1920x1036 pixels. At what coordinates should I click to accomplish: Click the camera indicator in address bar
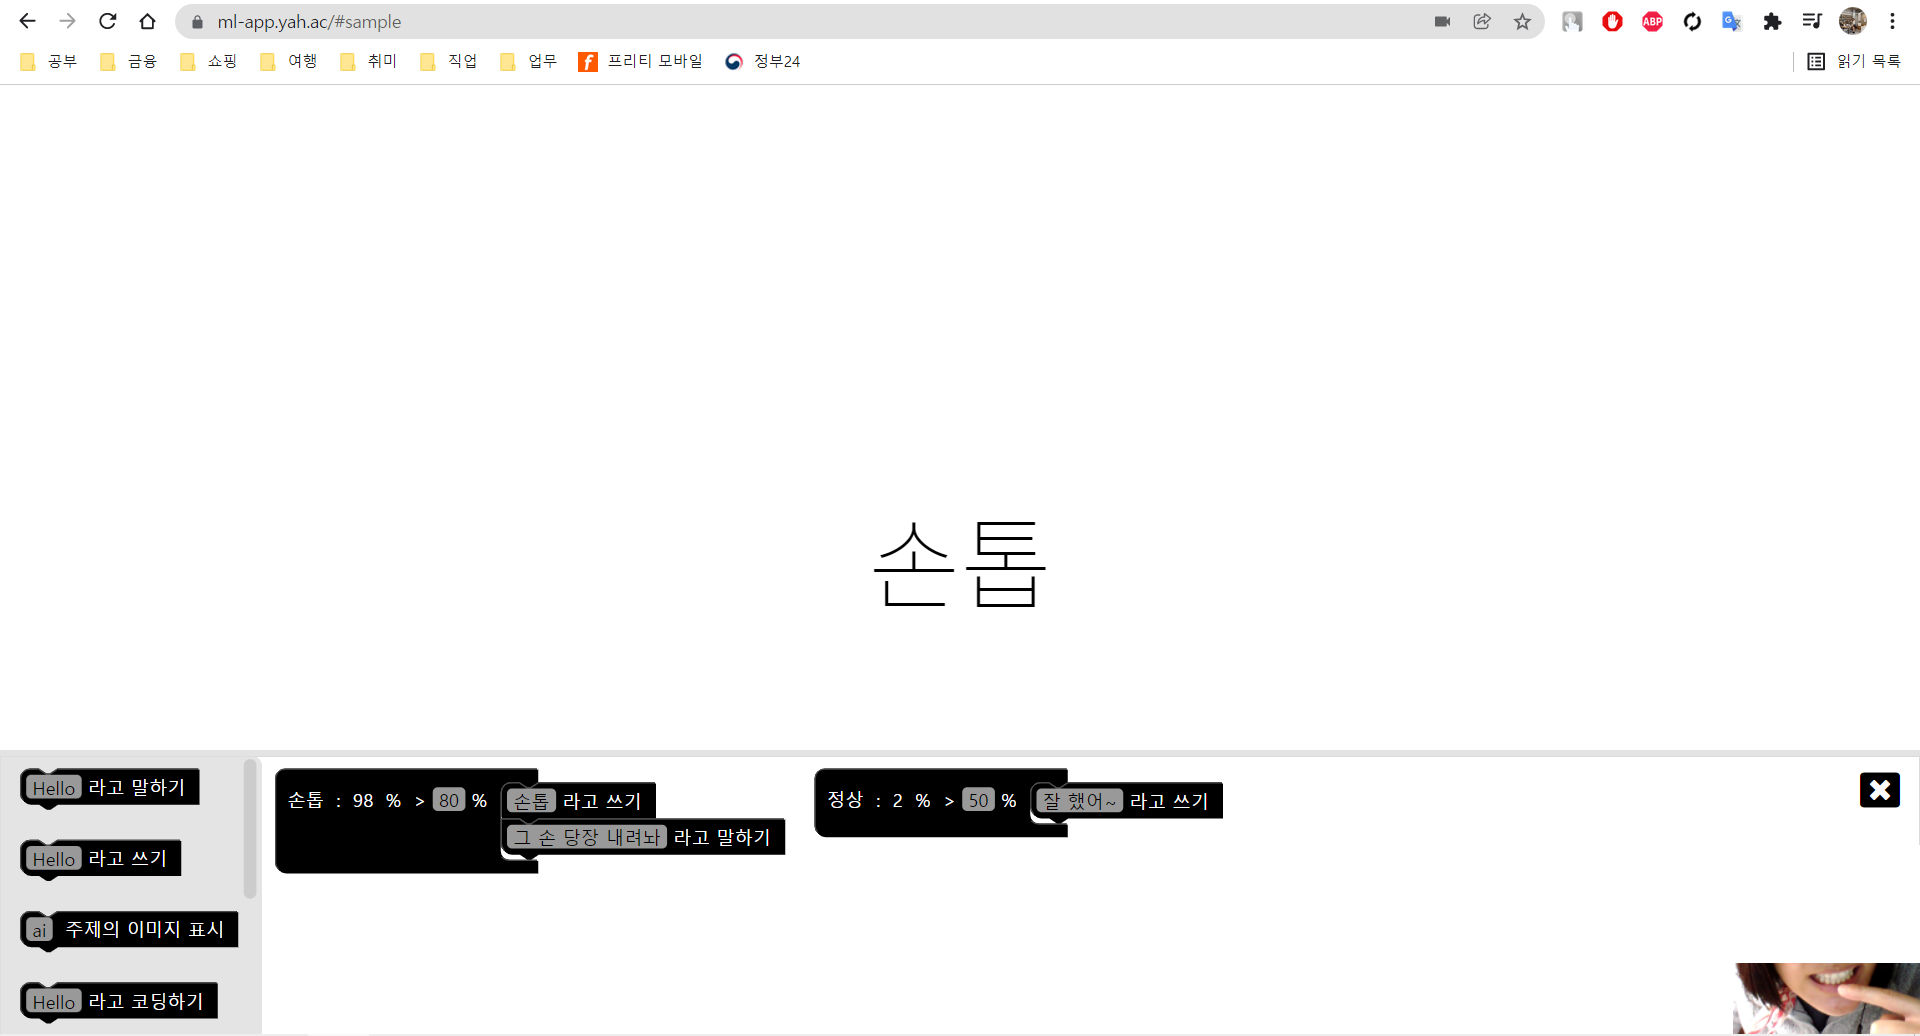pyautogui.click(x=1442, y=21)
